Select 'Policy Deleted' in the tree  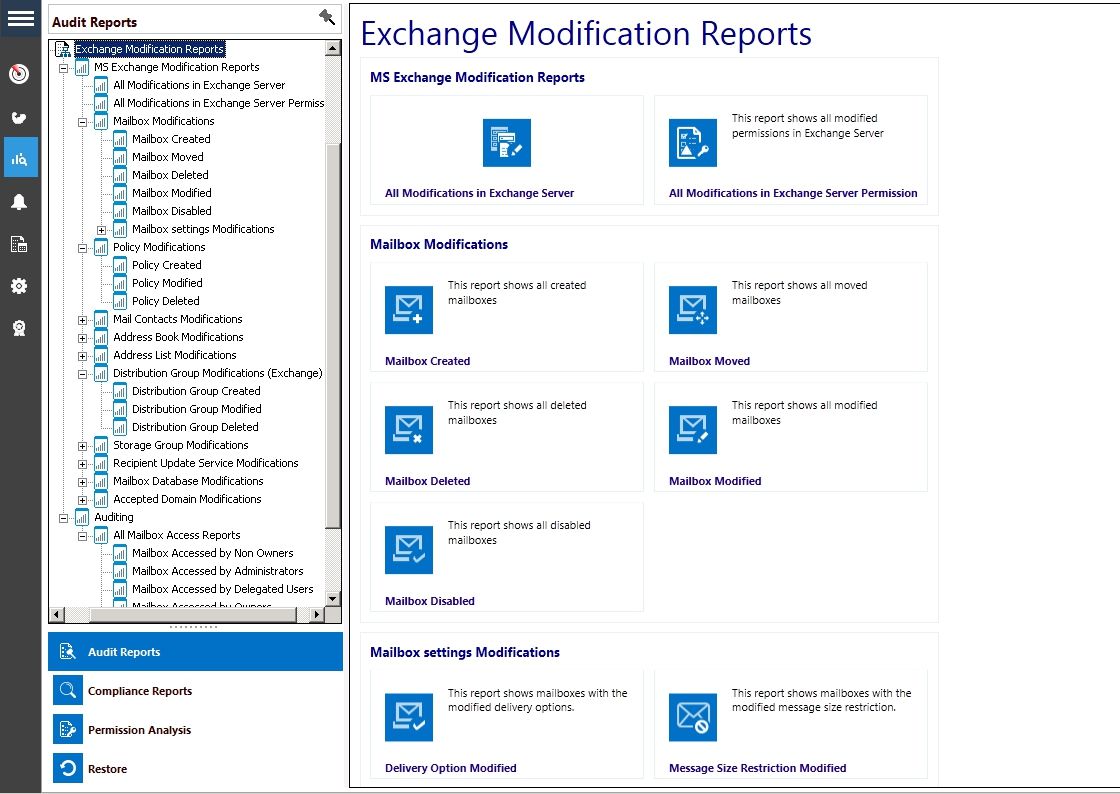pos(166,301)
